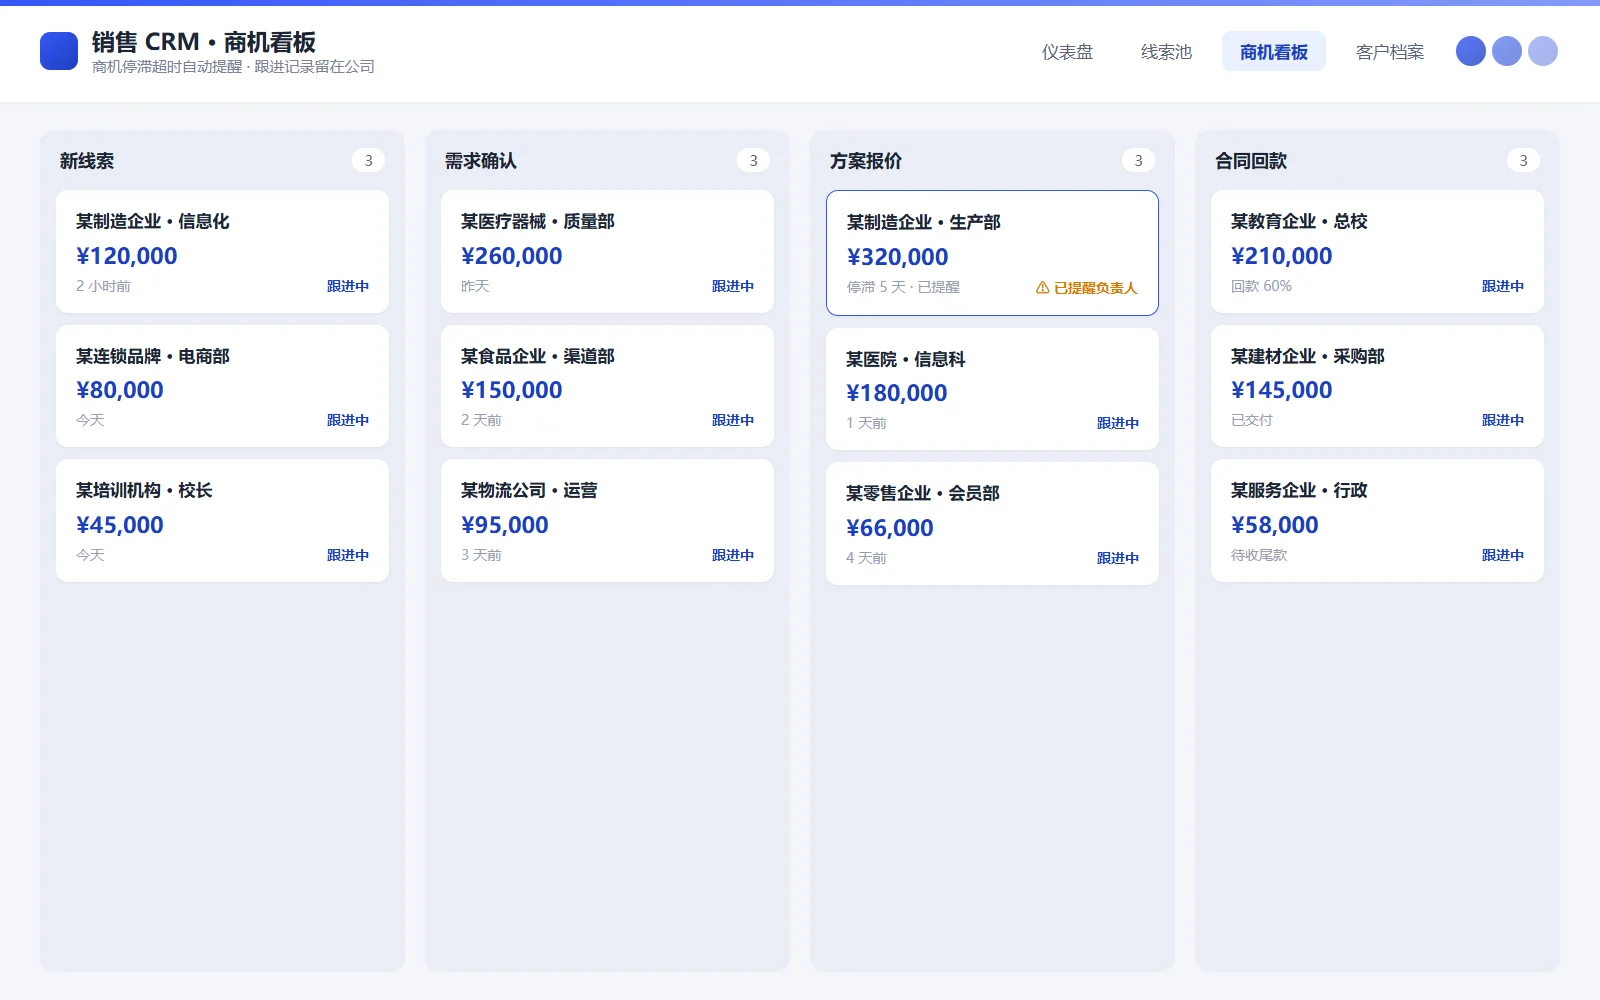The height and width of the screenshot is (1000, 1600).
Task: Open the 某建材企业・采购部 card
Action: 1377,386
